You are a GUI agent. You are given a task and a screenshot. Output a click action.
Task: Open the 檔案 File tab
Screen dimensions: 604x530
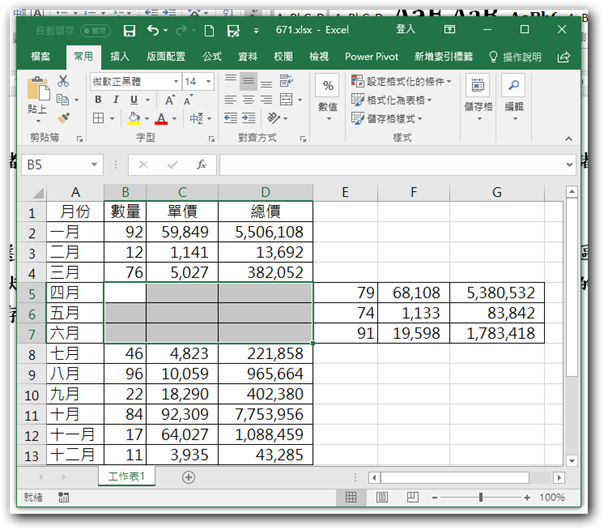40,57
